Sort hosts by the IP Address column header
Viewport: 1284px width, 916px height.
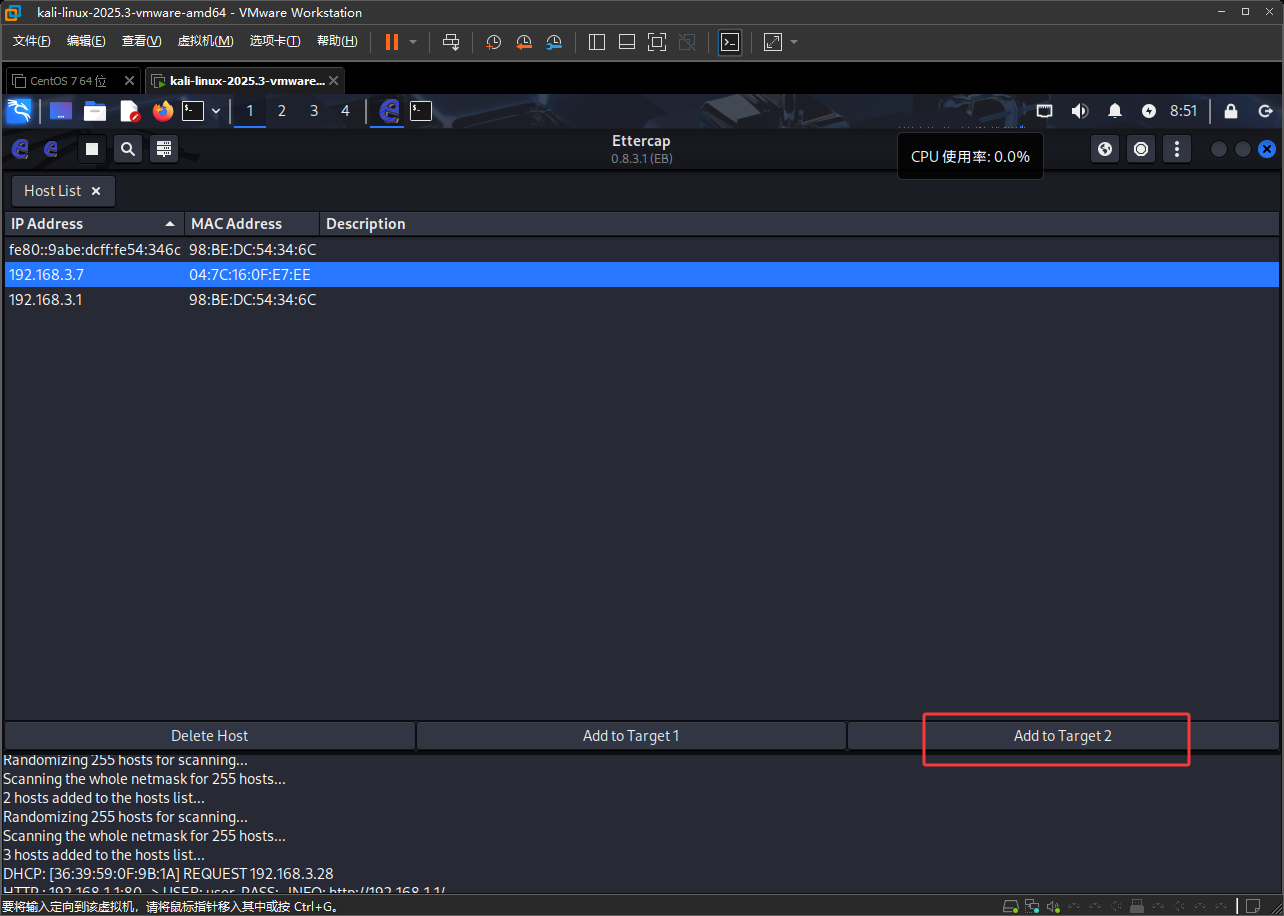click(x=94, y=224)
